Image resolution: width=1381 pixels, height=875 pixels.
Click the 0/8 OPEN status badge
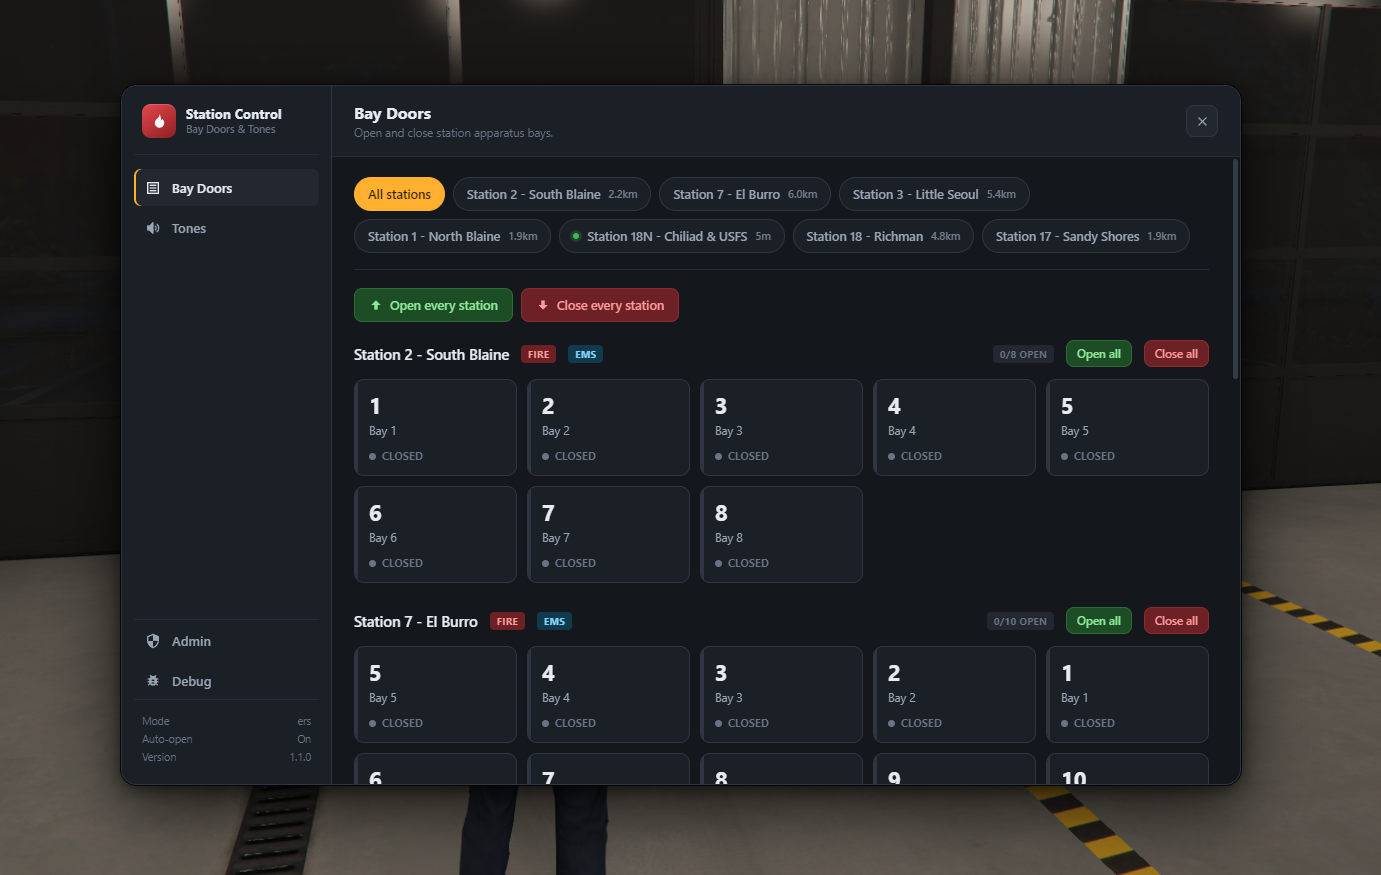1023,354
